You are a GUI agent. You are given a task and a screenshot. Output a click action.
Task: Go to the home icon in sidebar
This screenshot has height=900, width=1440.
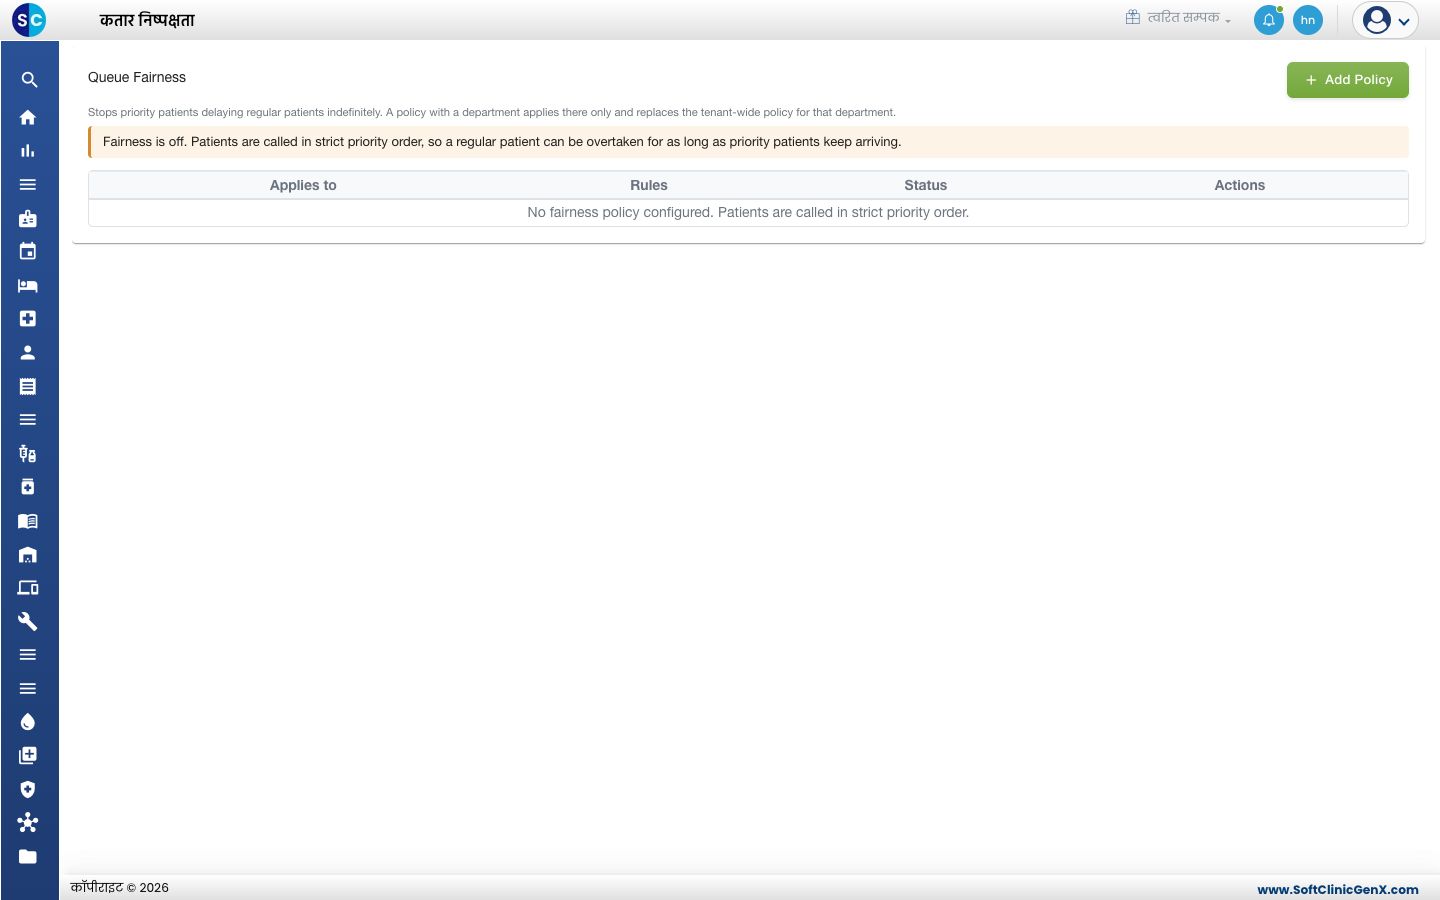pos(28,117)
